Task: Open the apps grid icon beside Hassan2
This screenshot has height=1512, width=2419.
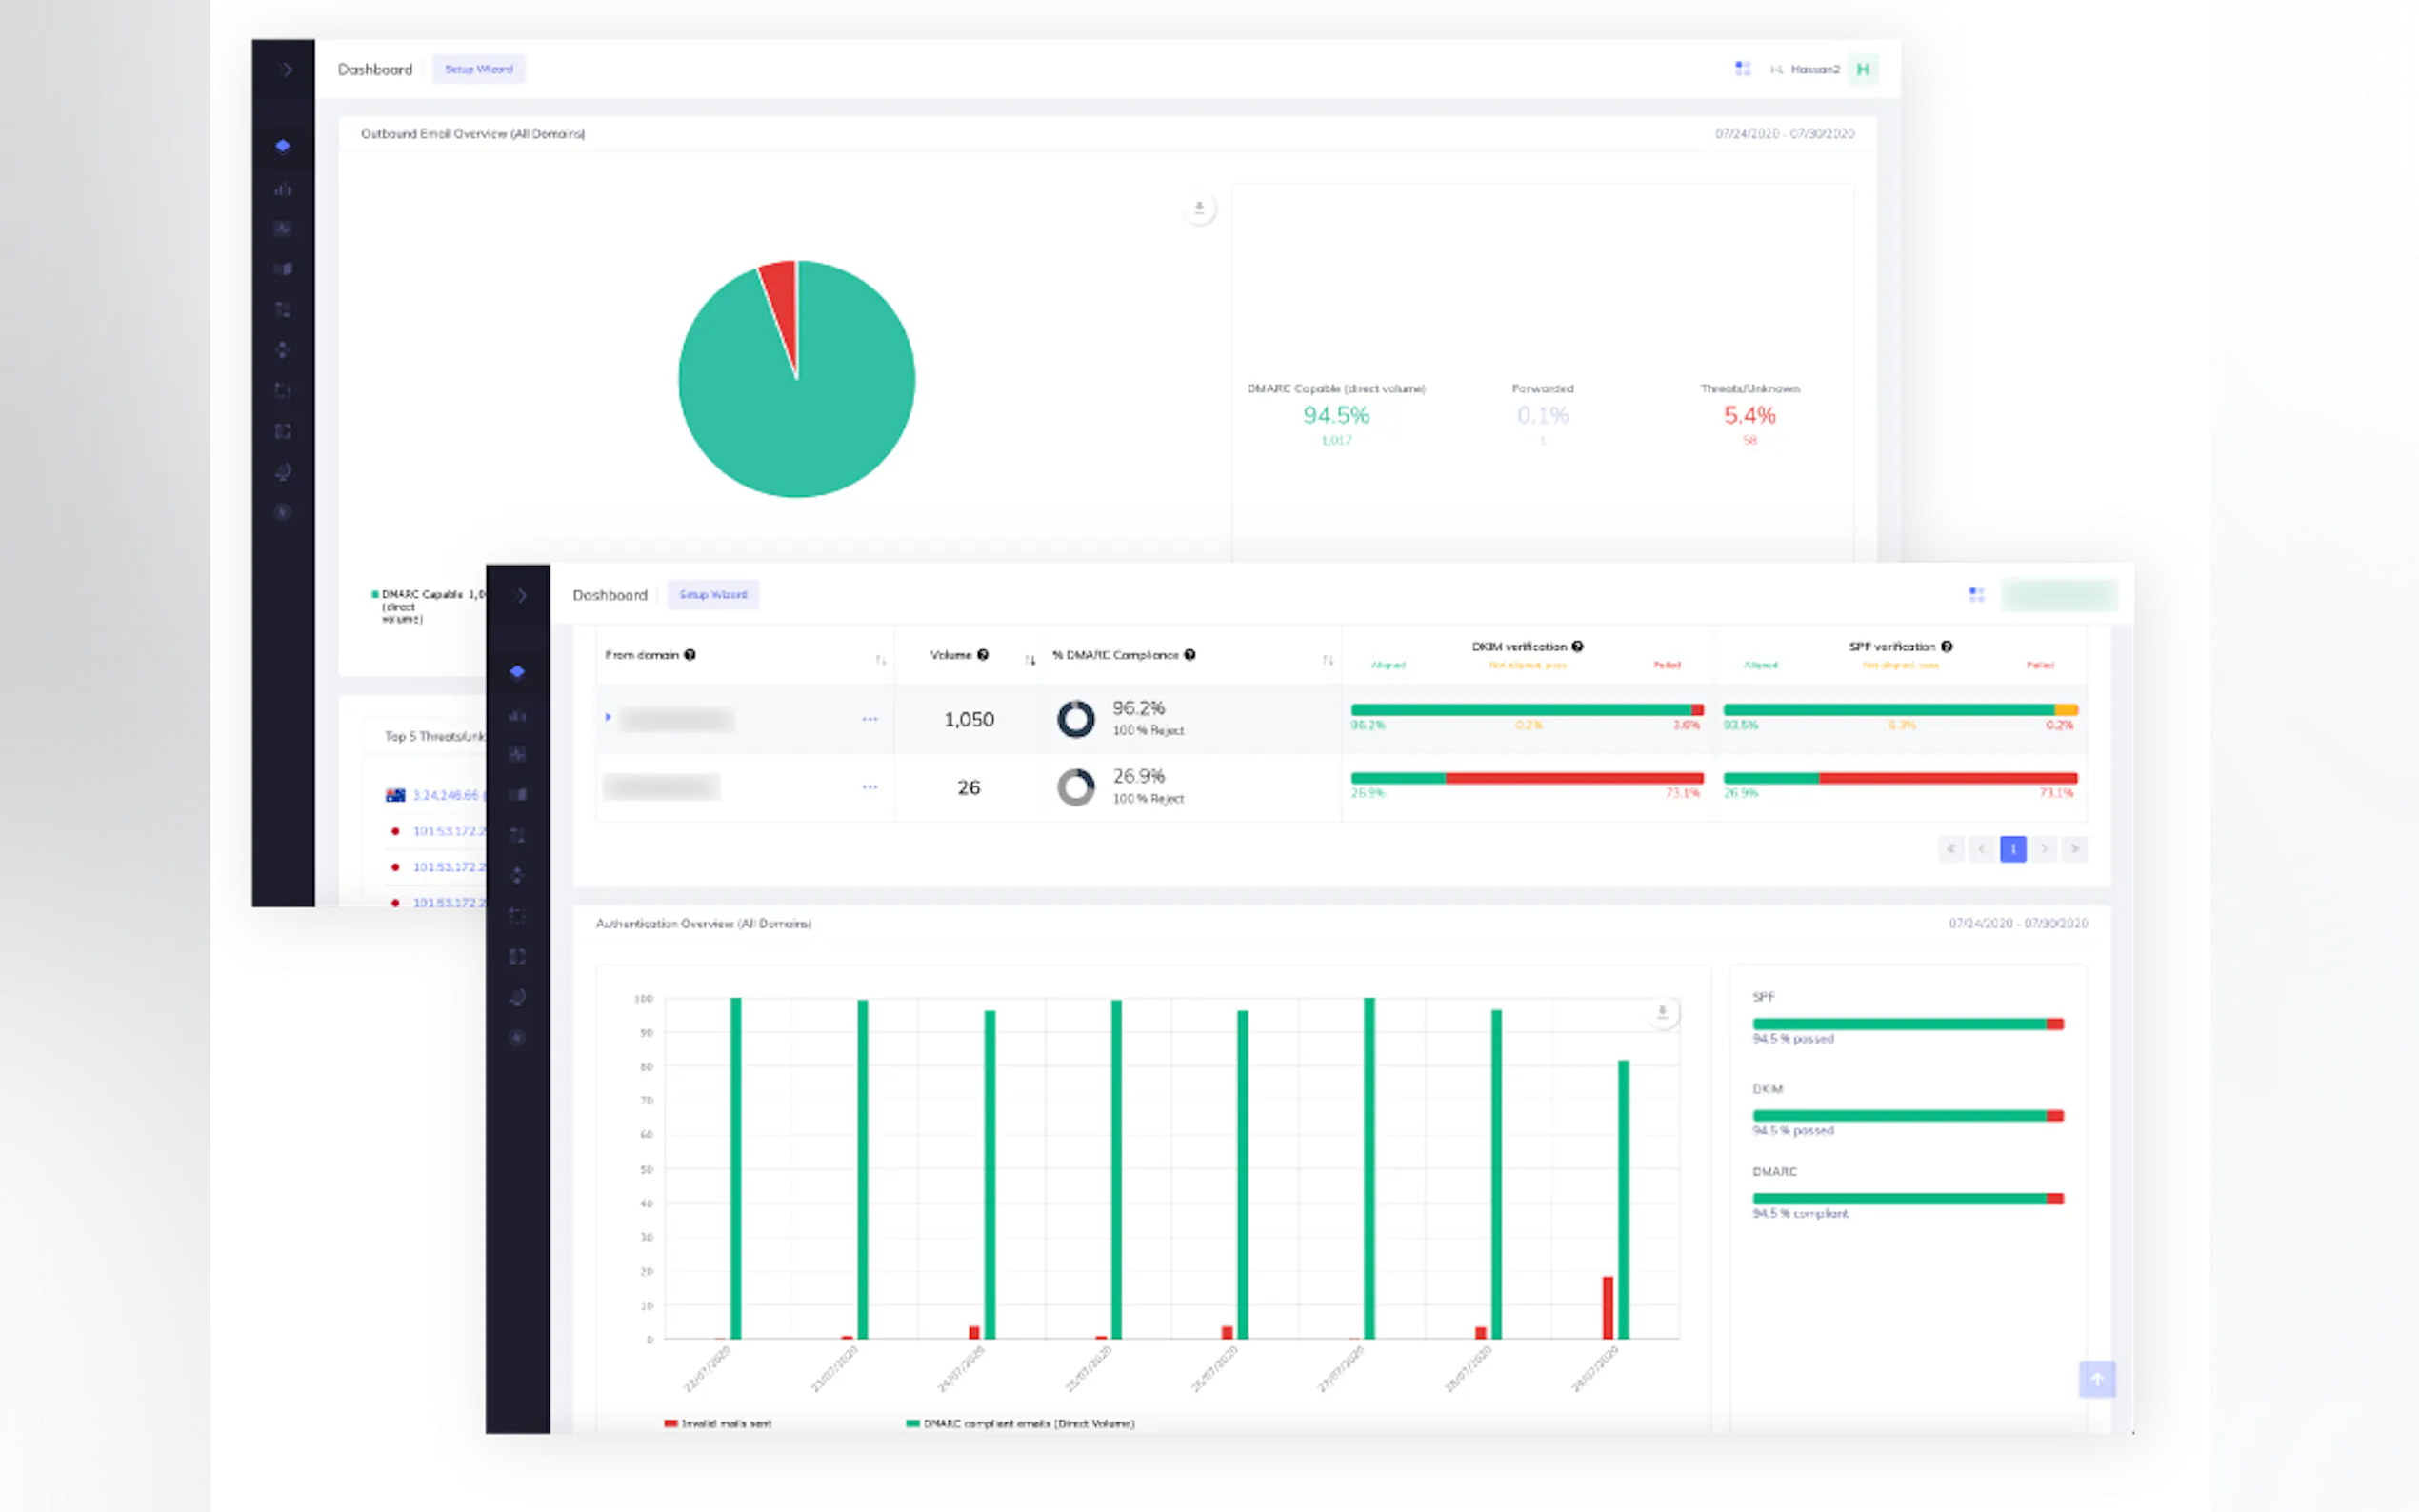Action: click(x=1742, y=69)
